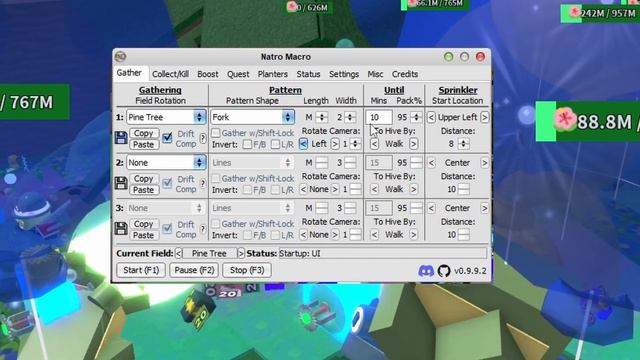Click the row 2 save disk icon
The height and width of the screenshot is (360, 640).
[121, 183]
